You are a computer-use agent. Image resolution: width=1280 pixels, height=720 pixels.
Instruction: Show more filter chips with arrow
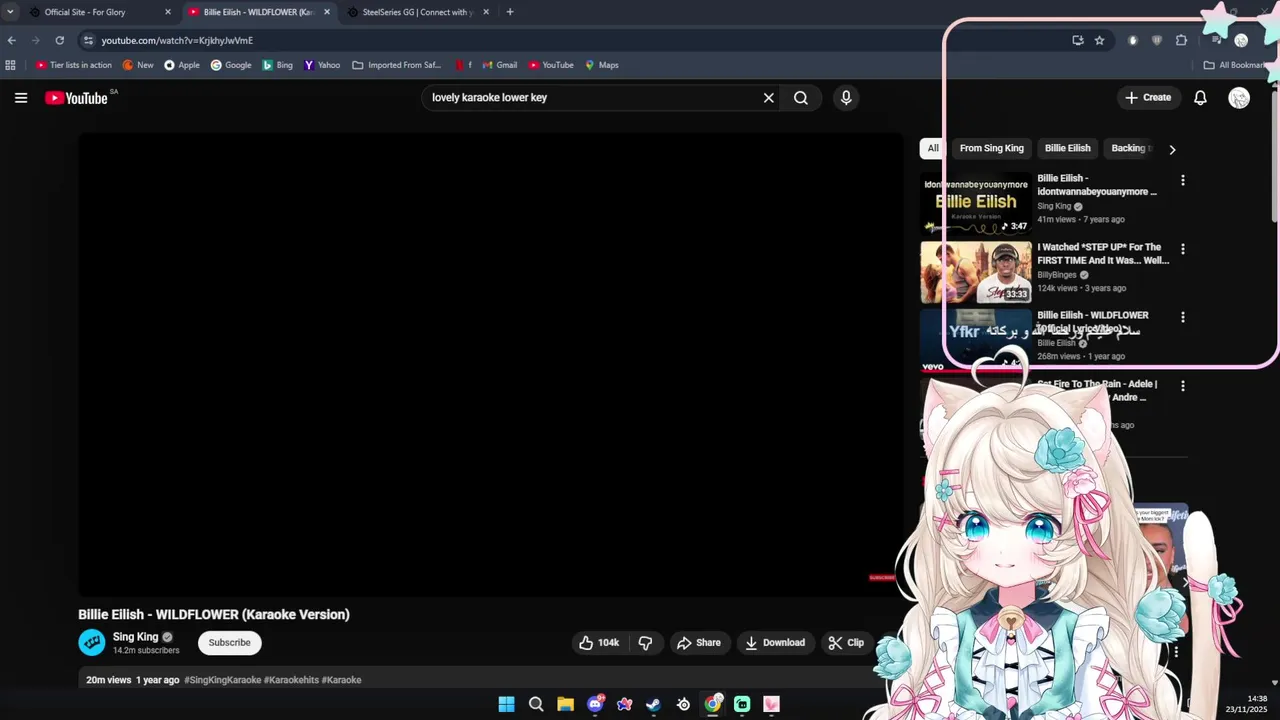[1172, 149]
